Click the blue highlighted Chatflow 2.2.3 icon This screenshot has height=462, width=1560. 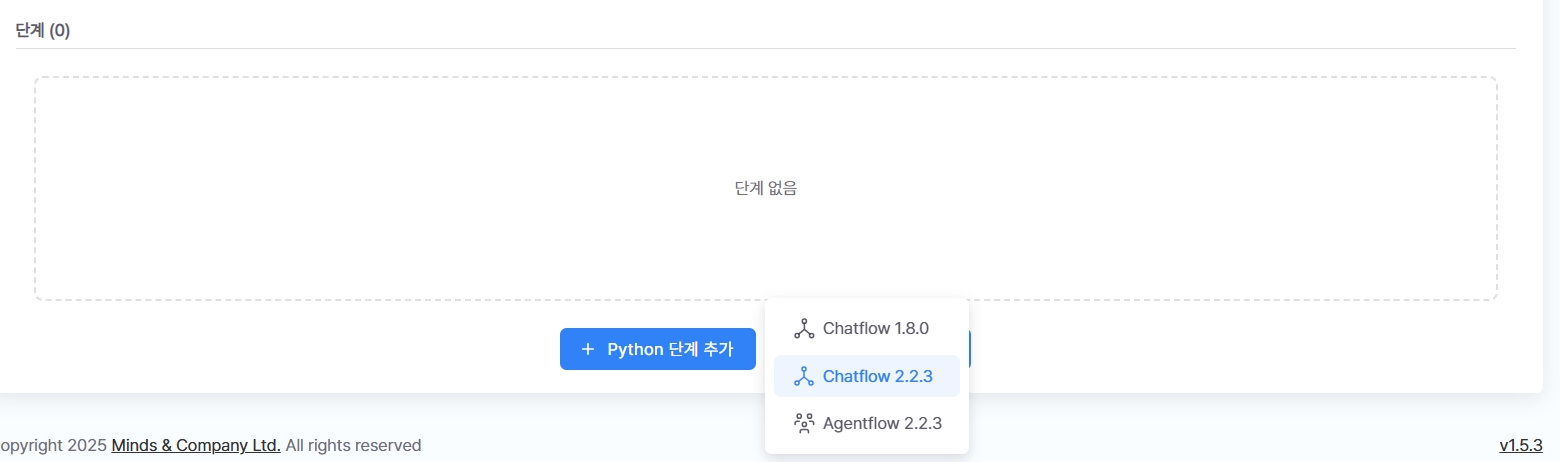coord(804,376)
